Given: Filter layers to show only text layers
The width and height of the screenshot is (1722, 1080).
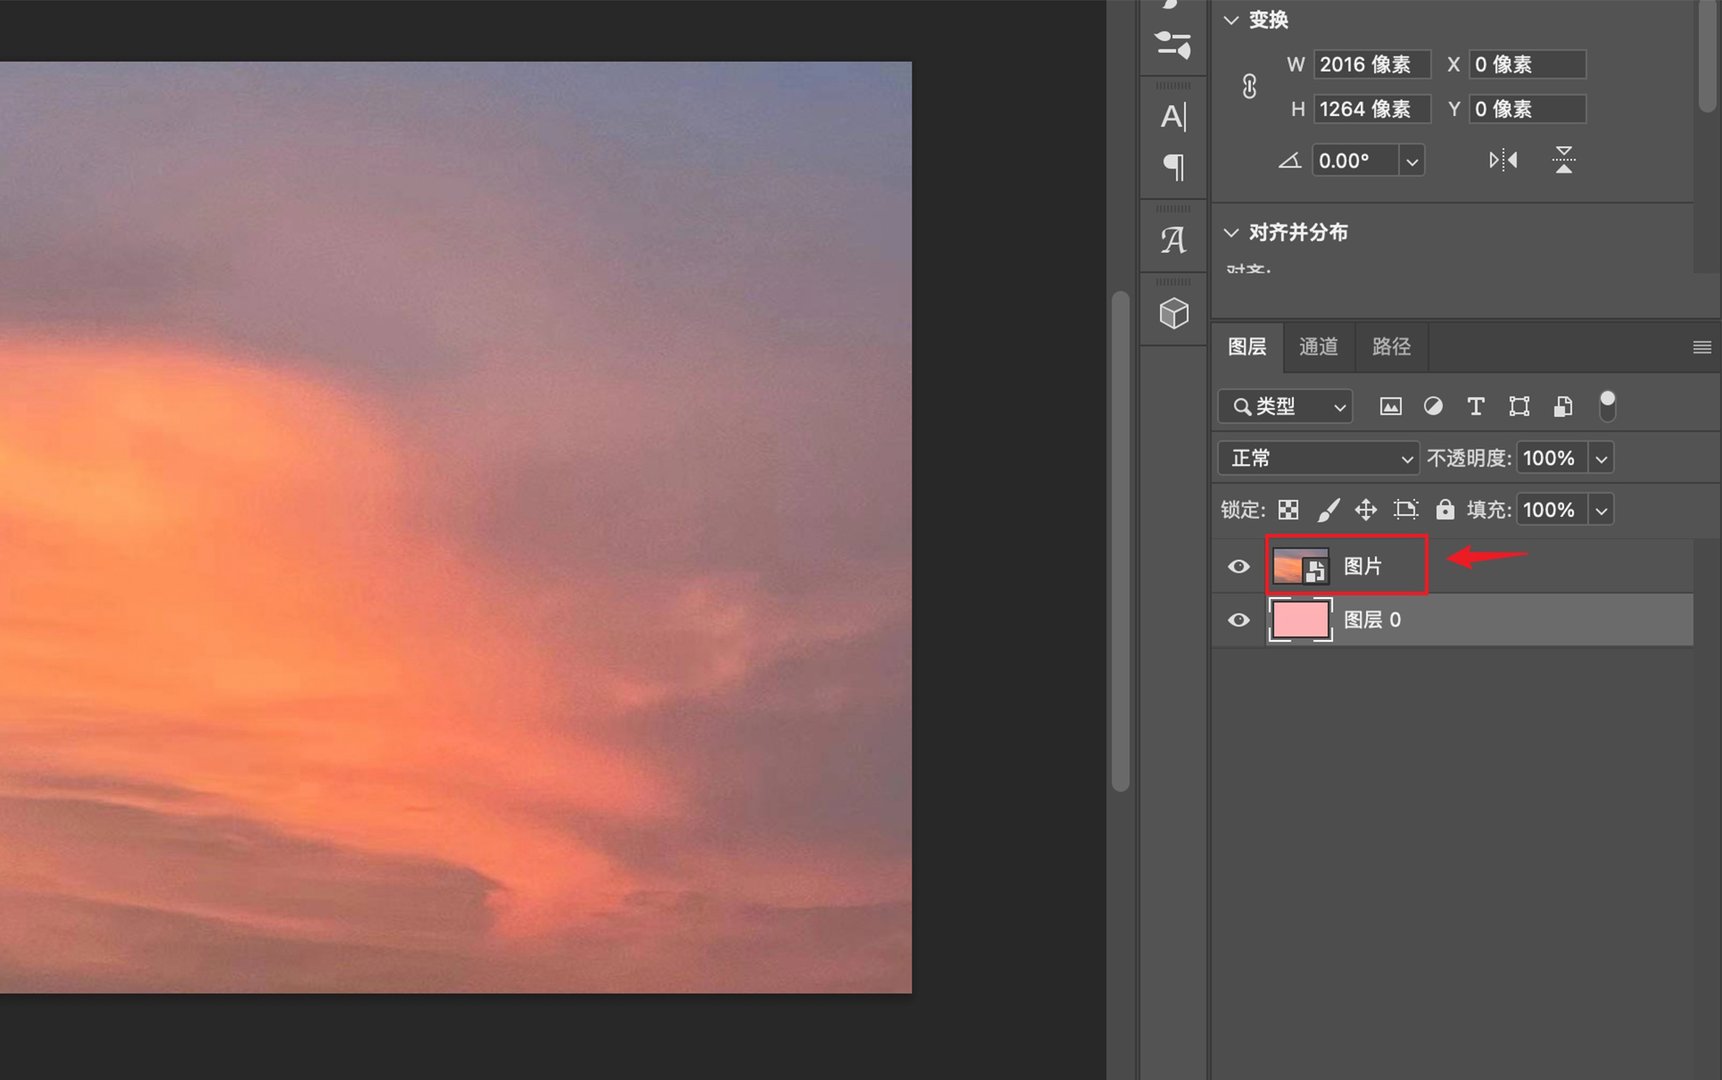Looking at the screenshot, I should pyautogui.click(x=1476, y=406).
